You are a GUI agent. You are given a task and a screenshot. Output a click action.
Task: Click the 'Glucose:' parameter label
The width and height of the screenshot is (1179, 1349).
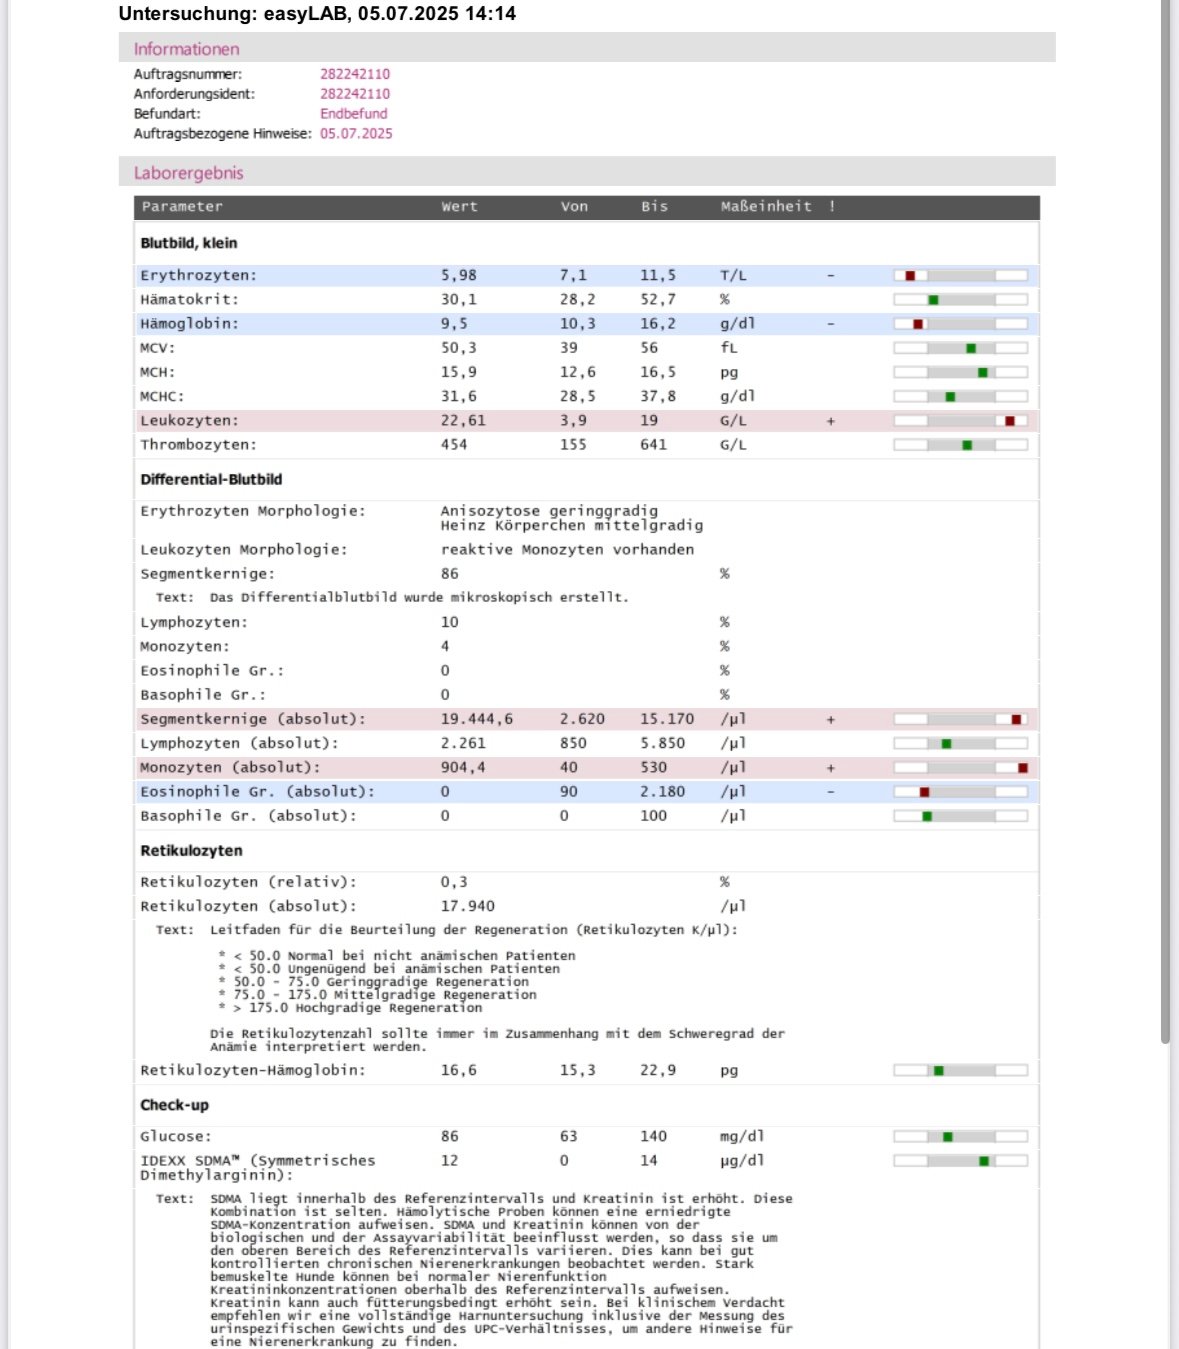176,1137
